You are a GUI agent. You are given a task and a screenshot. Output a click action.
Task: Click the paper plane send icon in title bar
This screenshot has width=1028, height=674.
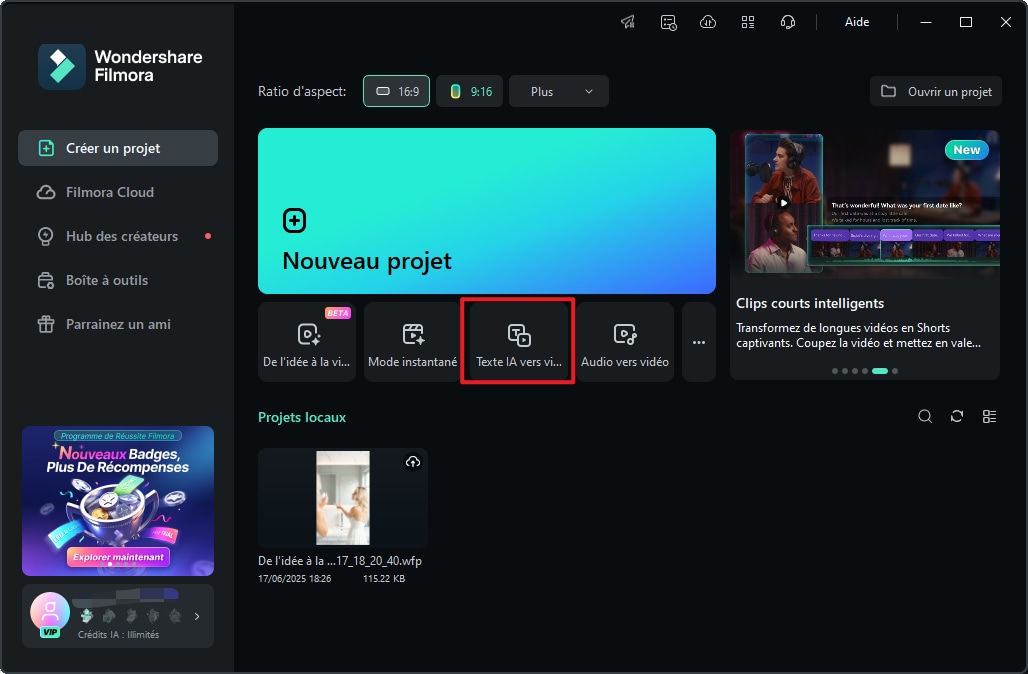point(628,22)
